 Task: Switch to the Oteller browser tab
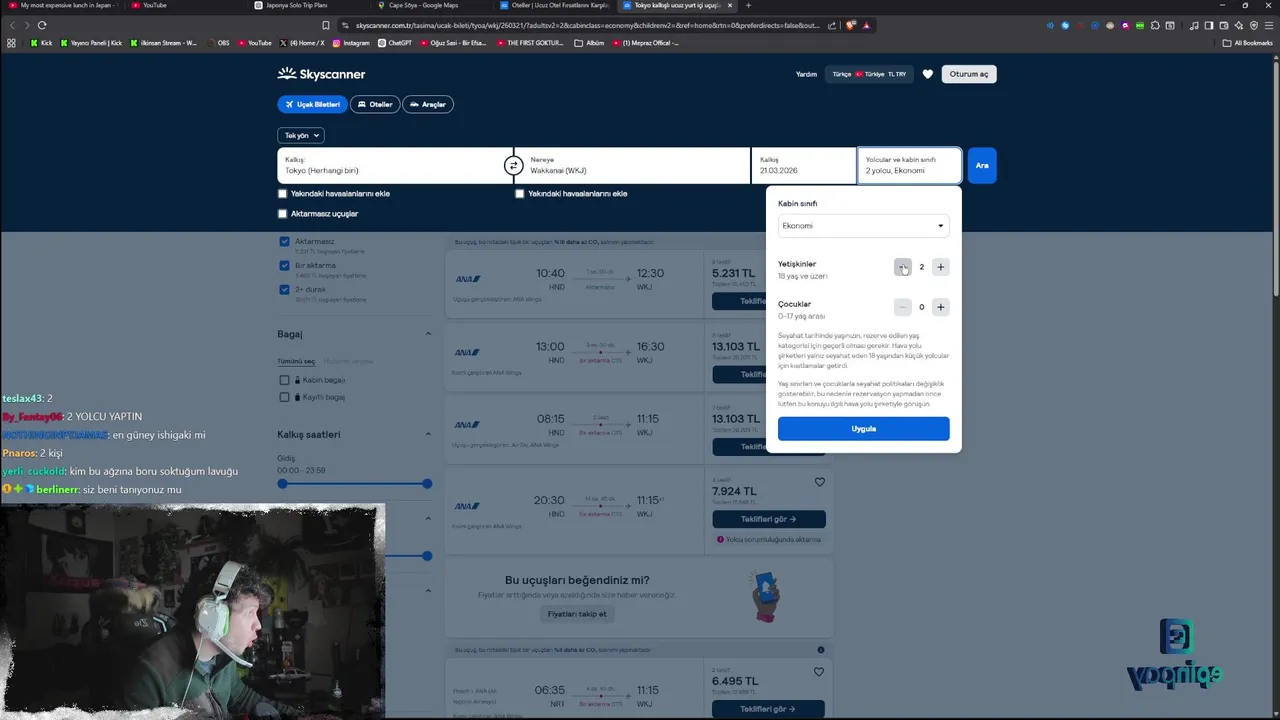click(x=555, y=6)
